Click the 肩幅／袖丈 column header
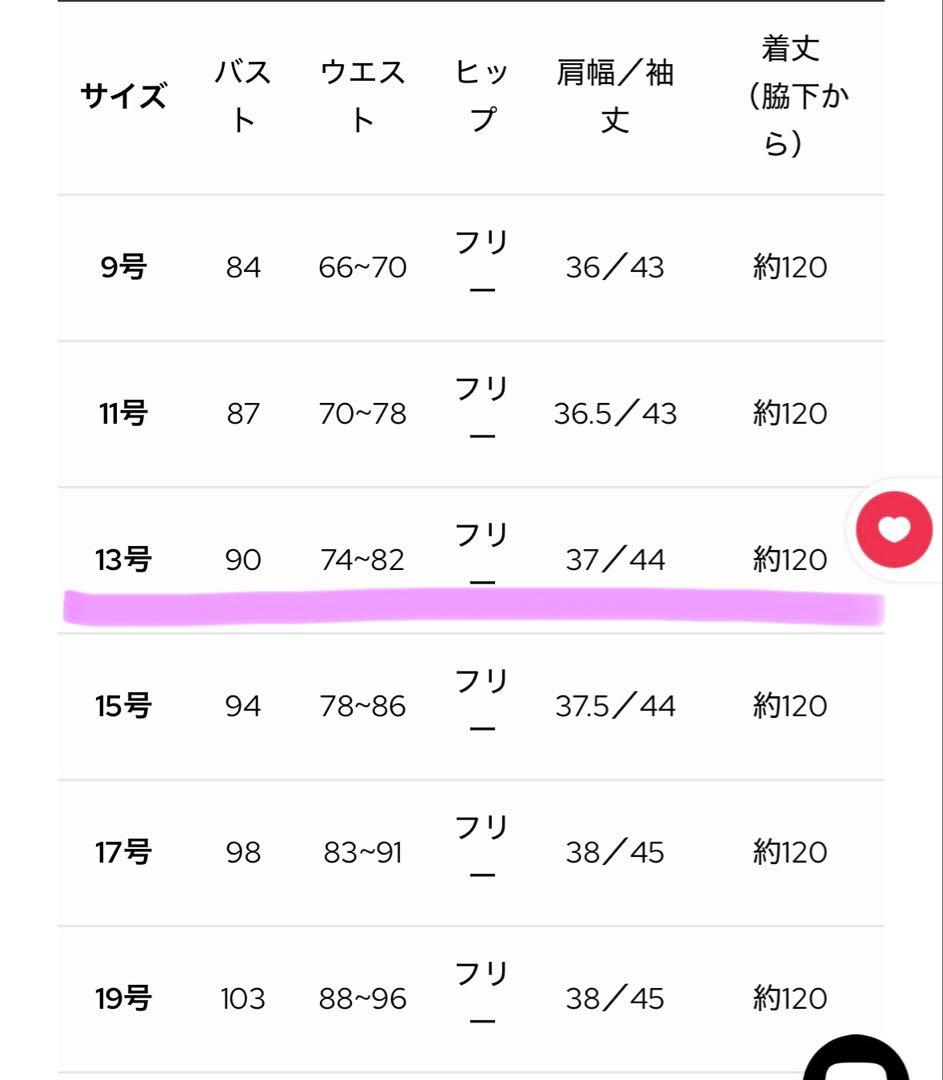The width and height of the screenshot is (943, 1080). 614,97
